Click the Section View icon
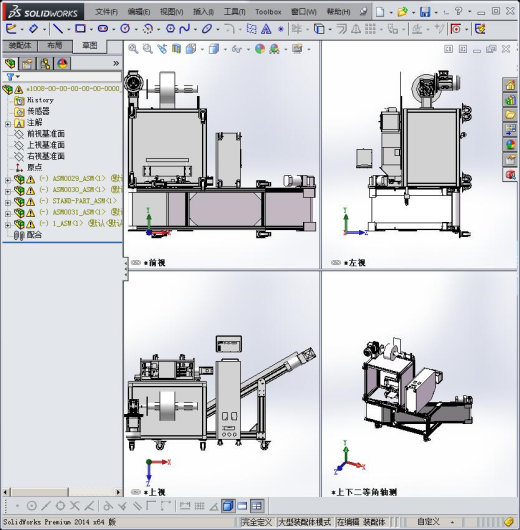Image resolution: width=520 pixels, height=530 pixels. pyautogui.click(x=176, y=49)
